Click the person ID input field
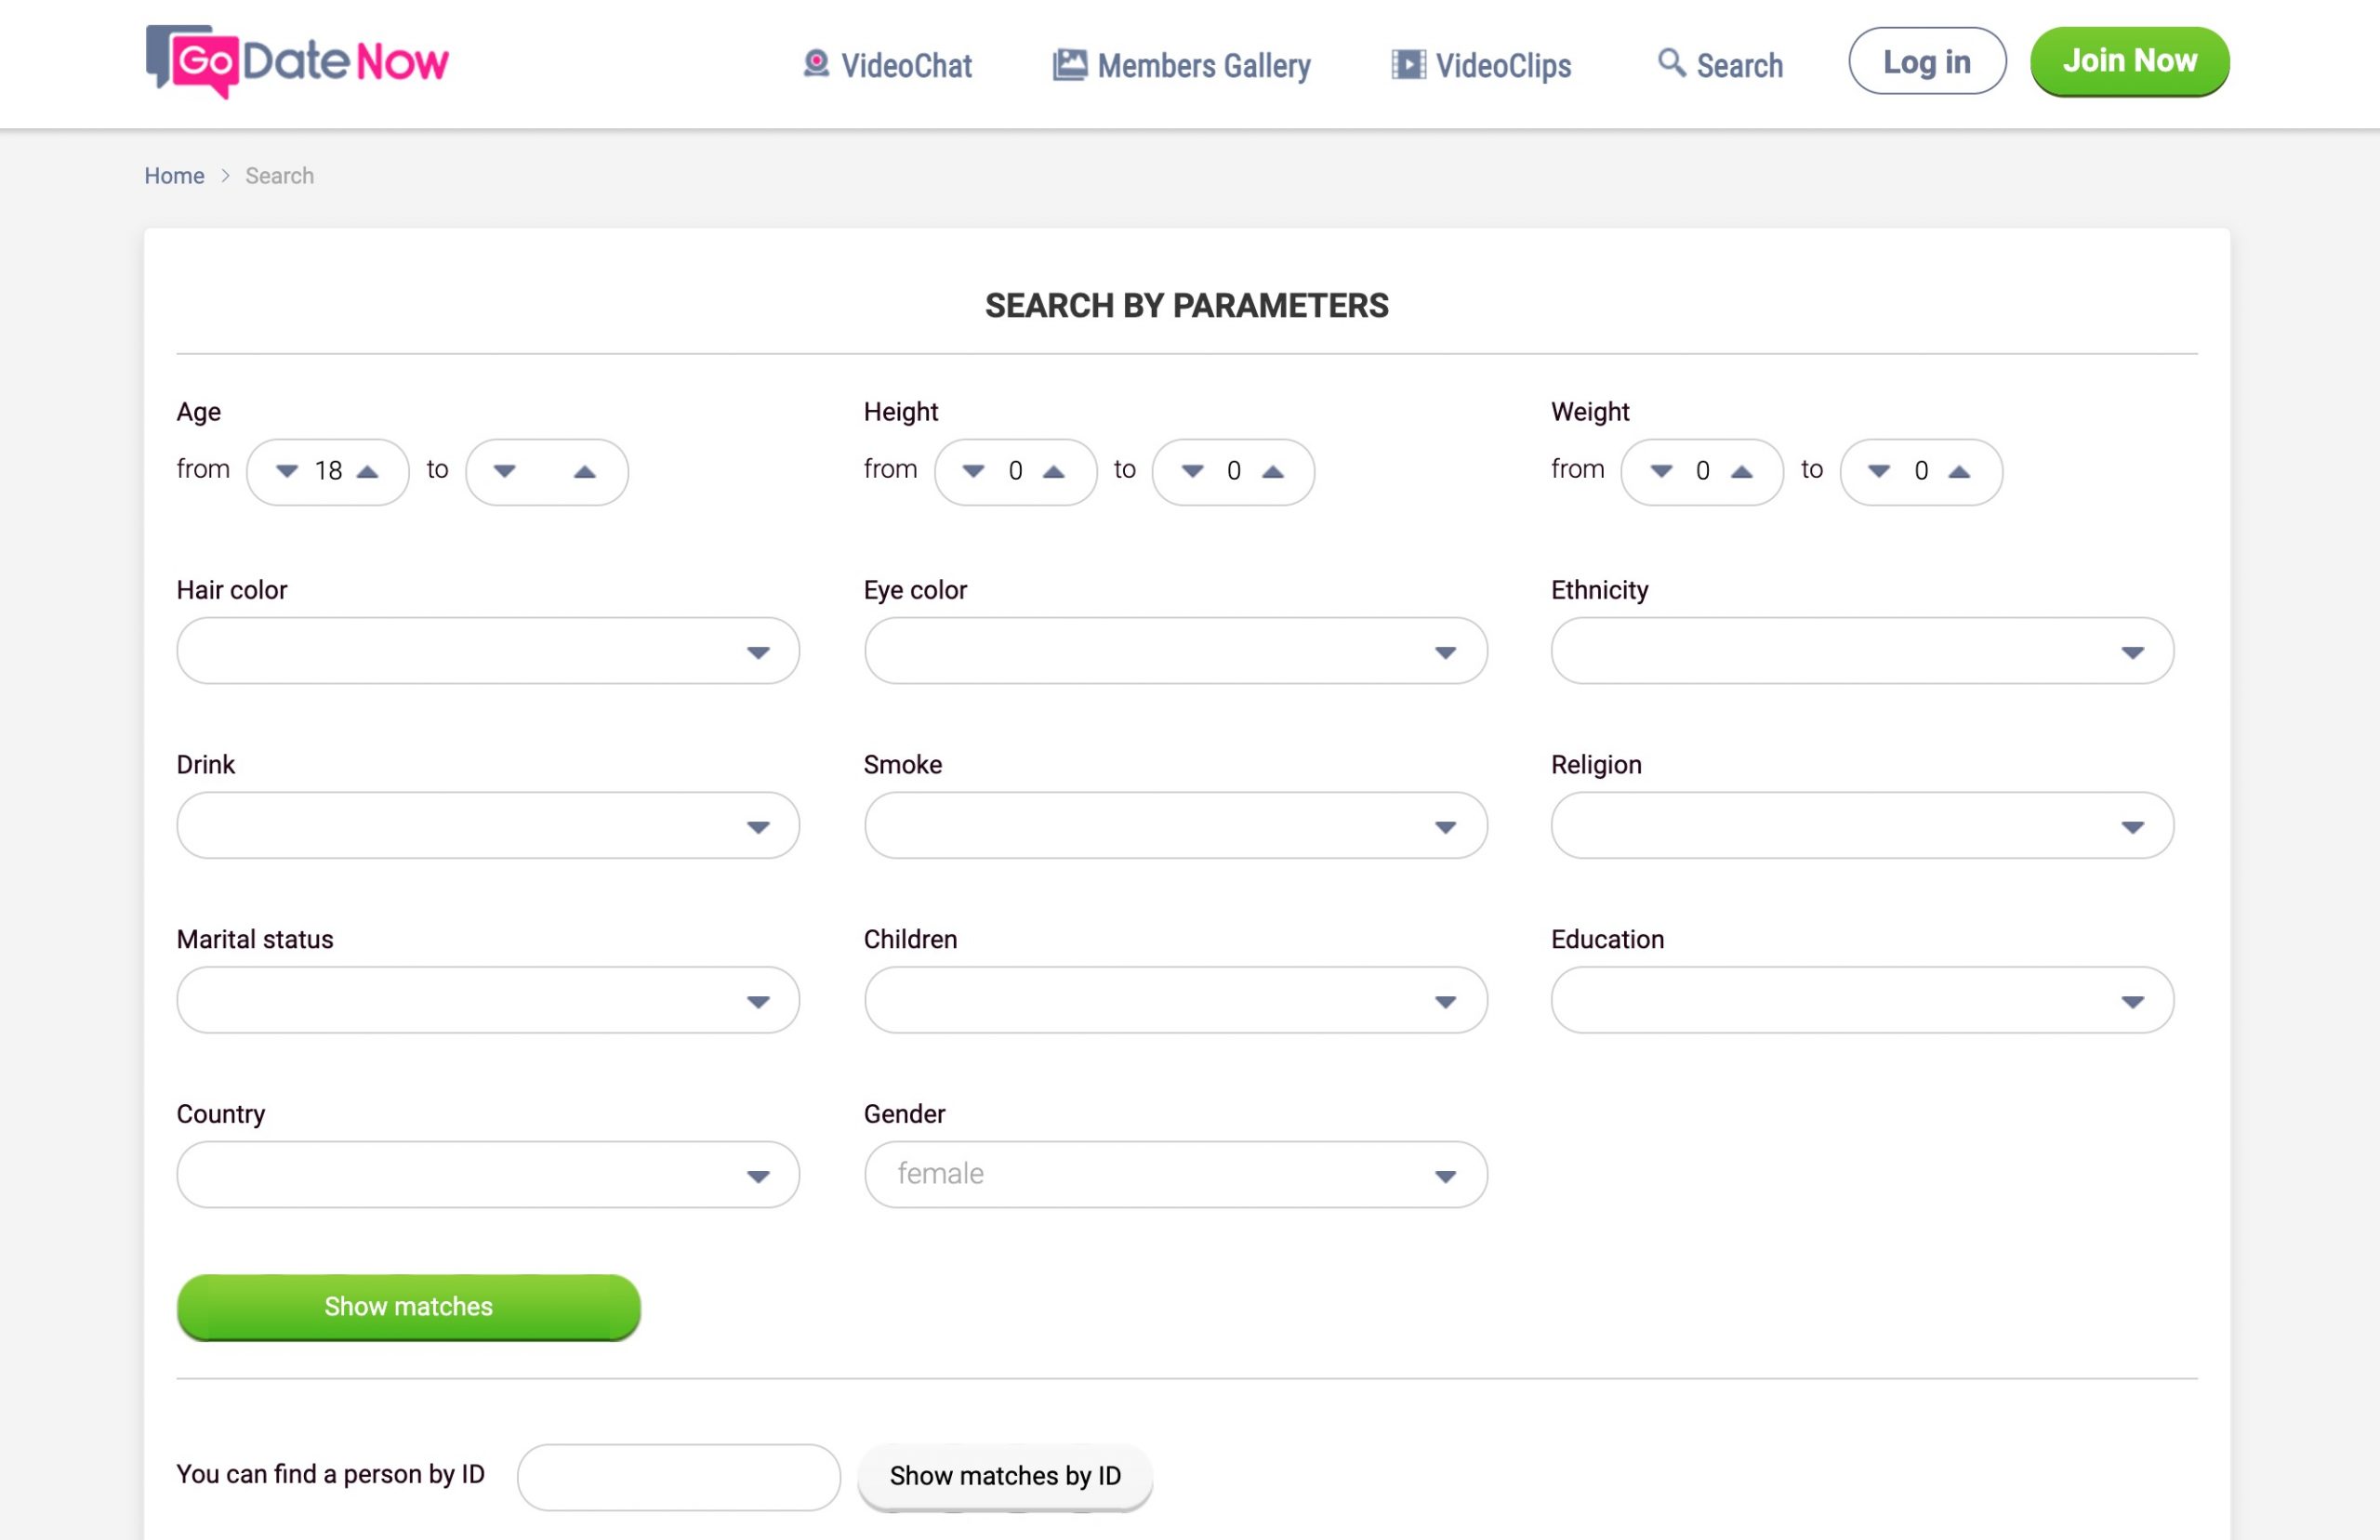Viewport: 2380px width, 1540px height. click(679, 1477)
